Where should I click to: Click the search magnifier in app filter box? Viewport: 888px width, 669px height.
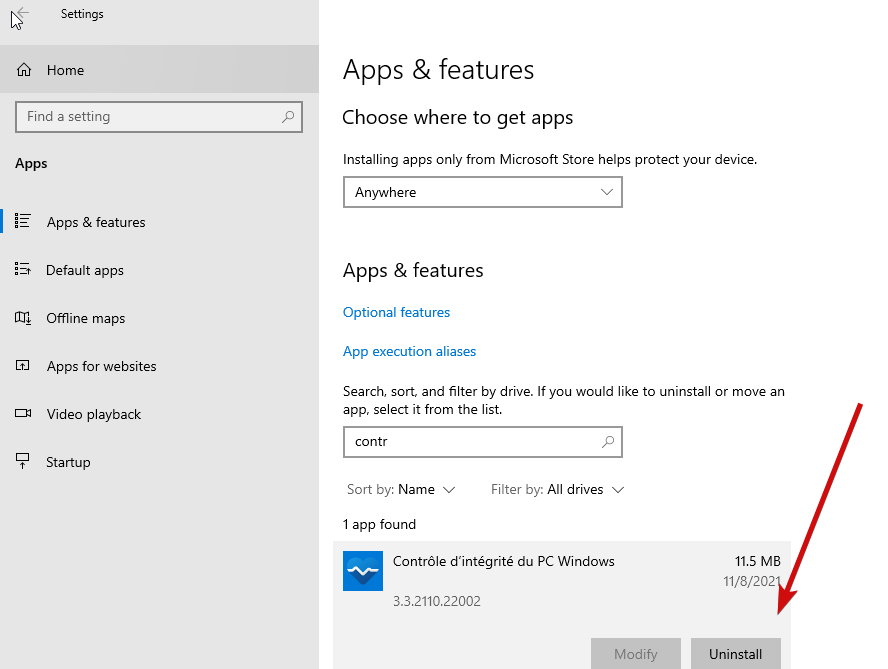tap(607, 442)
